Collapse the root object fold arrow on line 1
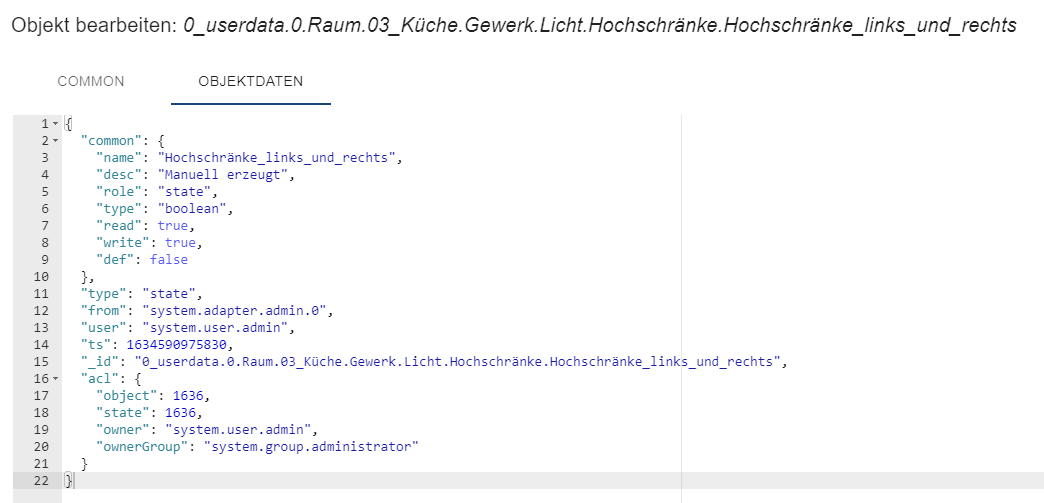 coord(56,124)
